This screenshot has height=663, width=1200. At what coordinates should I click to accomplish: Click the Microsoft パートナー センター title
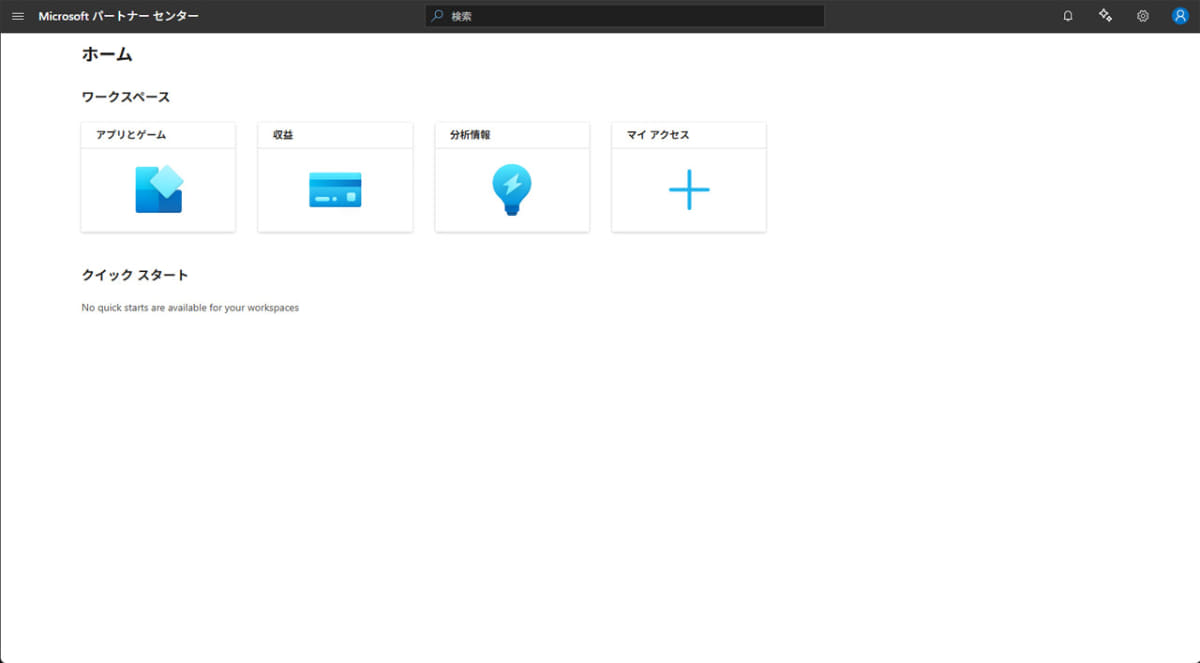118,16
